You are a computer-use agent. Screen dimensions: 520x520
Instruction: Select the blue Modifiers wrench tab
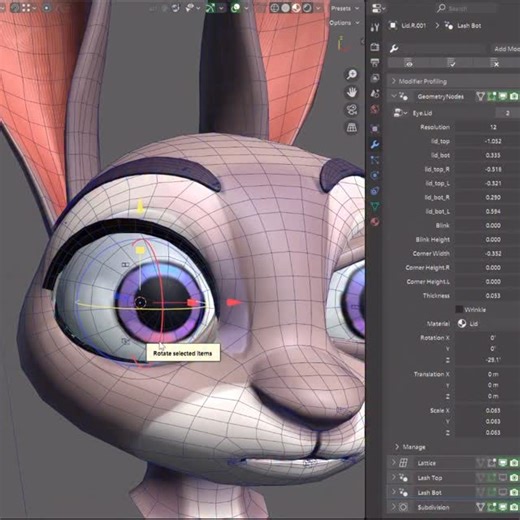[x=375, y=144]
